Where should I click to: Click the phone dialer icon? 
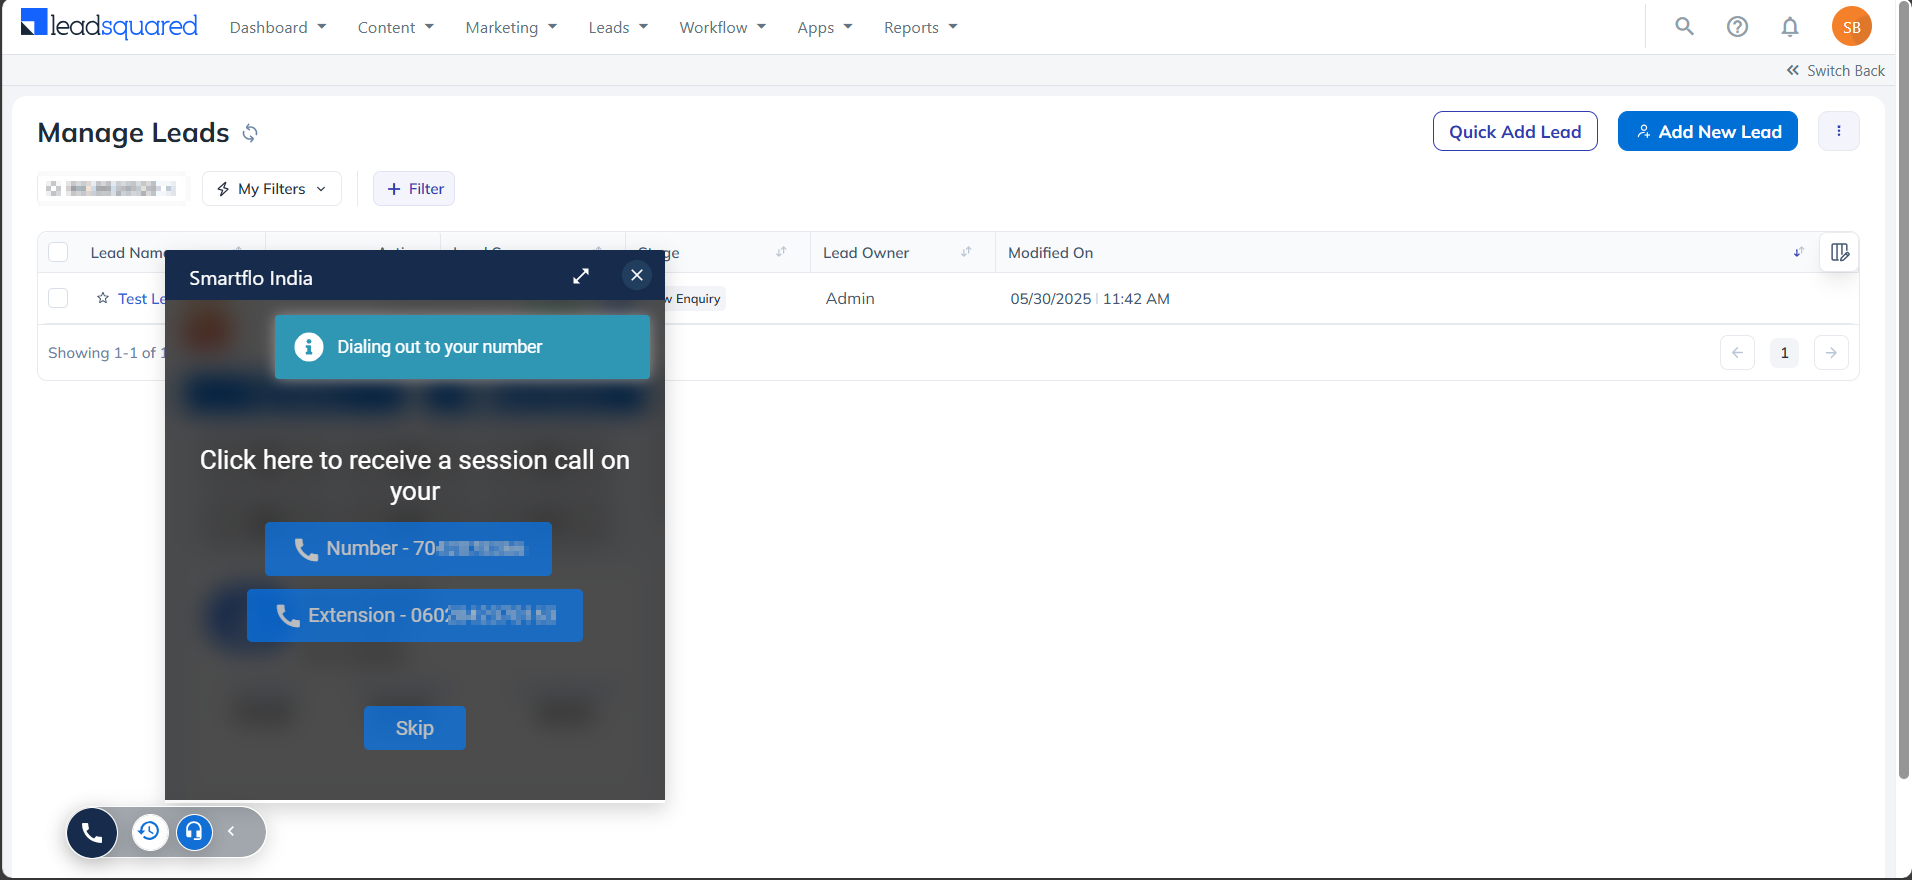pos(92,832)
